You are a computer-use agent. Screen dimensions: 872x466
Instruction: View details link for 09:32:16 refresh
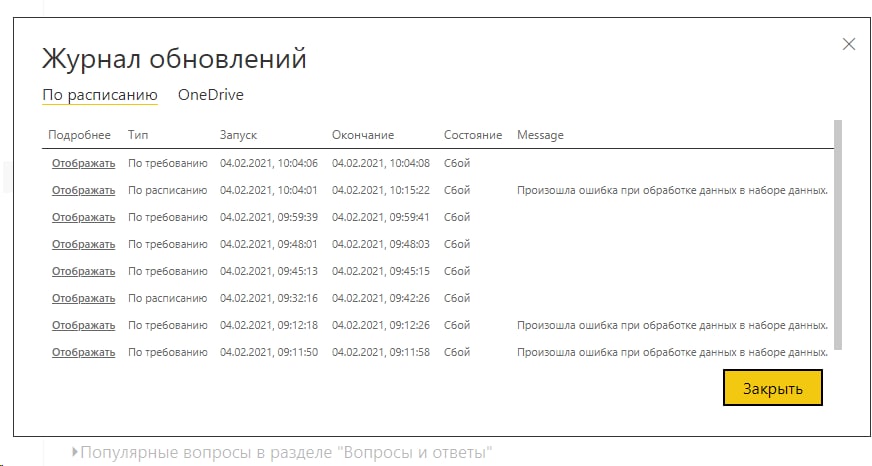click(x=83, y=298)
